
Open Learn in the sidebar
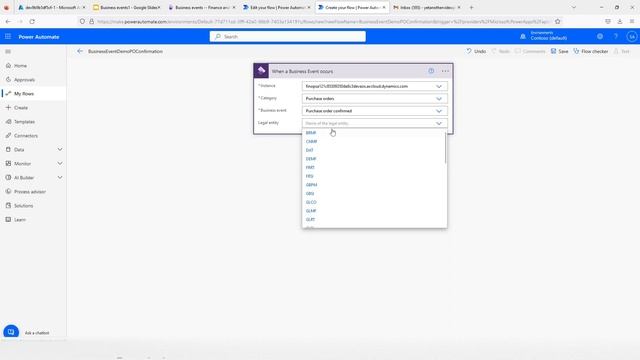point(20,220)
